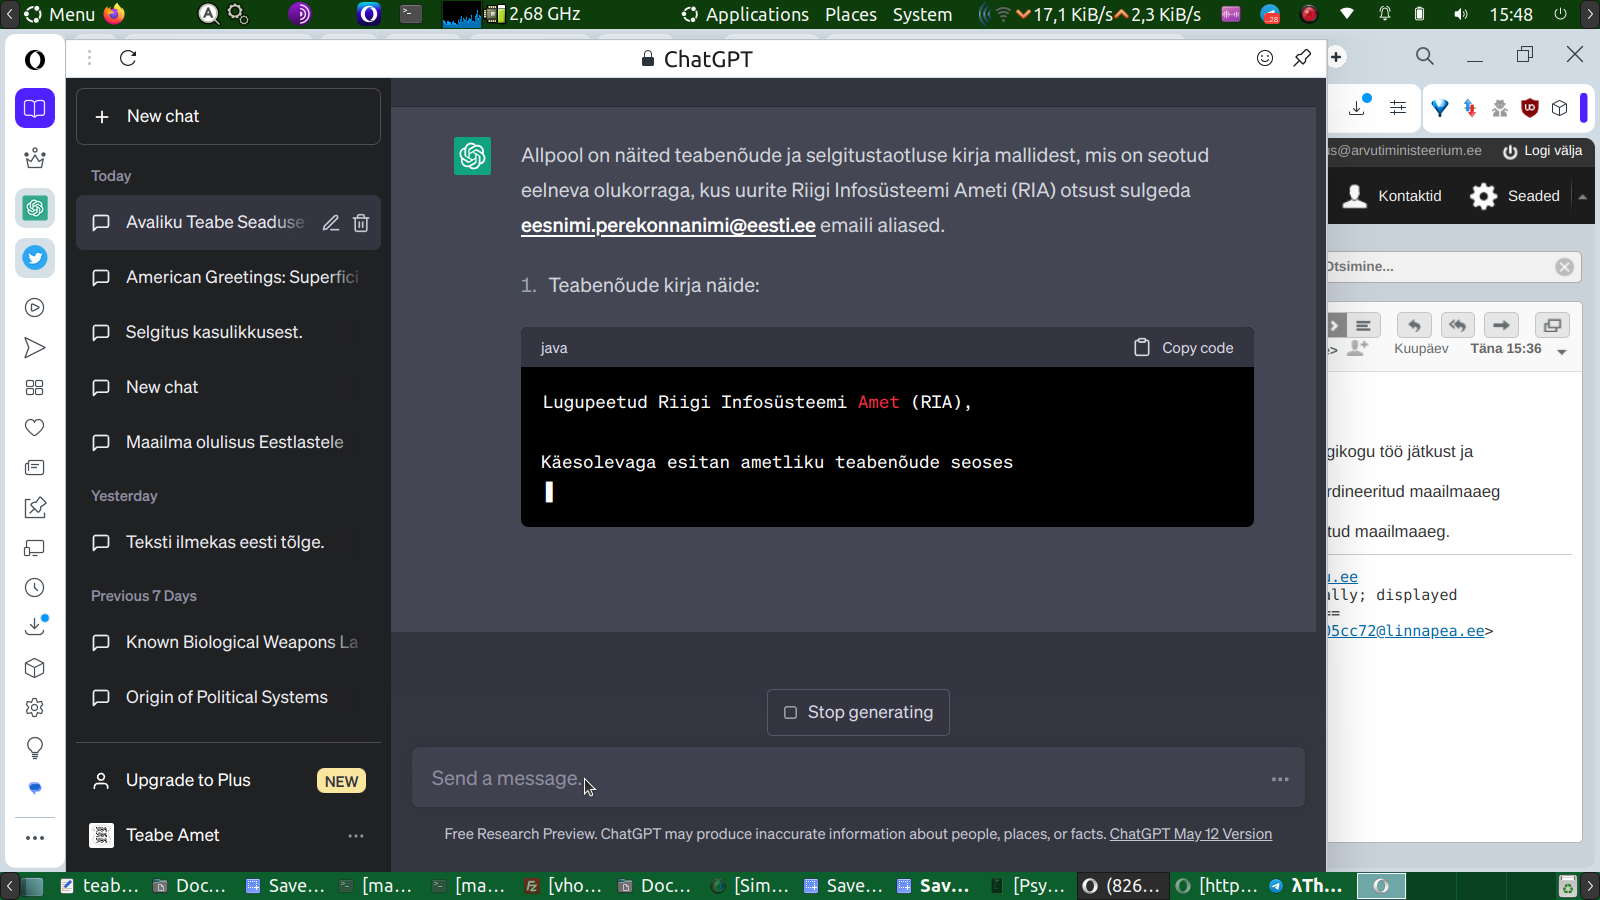The width and height of the screenshot is (1600, 900).
Task: Click the power icon in top panel
Action: (x=1560, y=14)
